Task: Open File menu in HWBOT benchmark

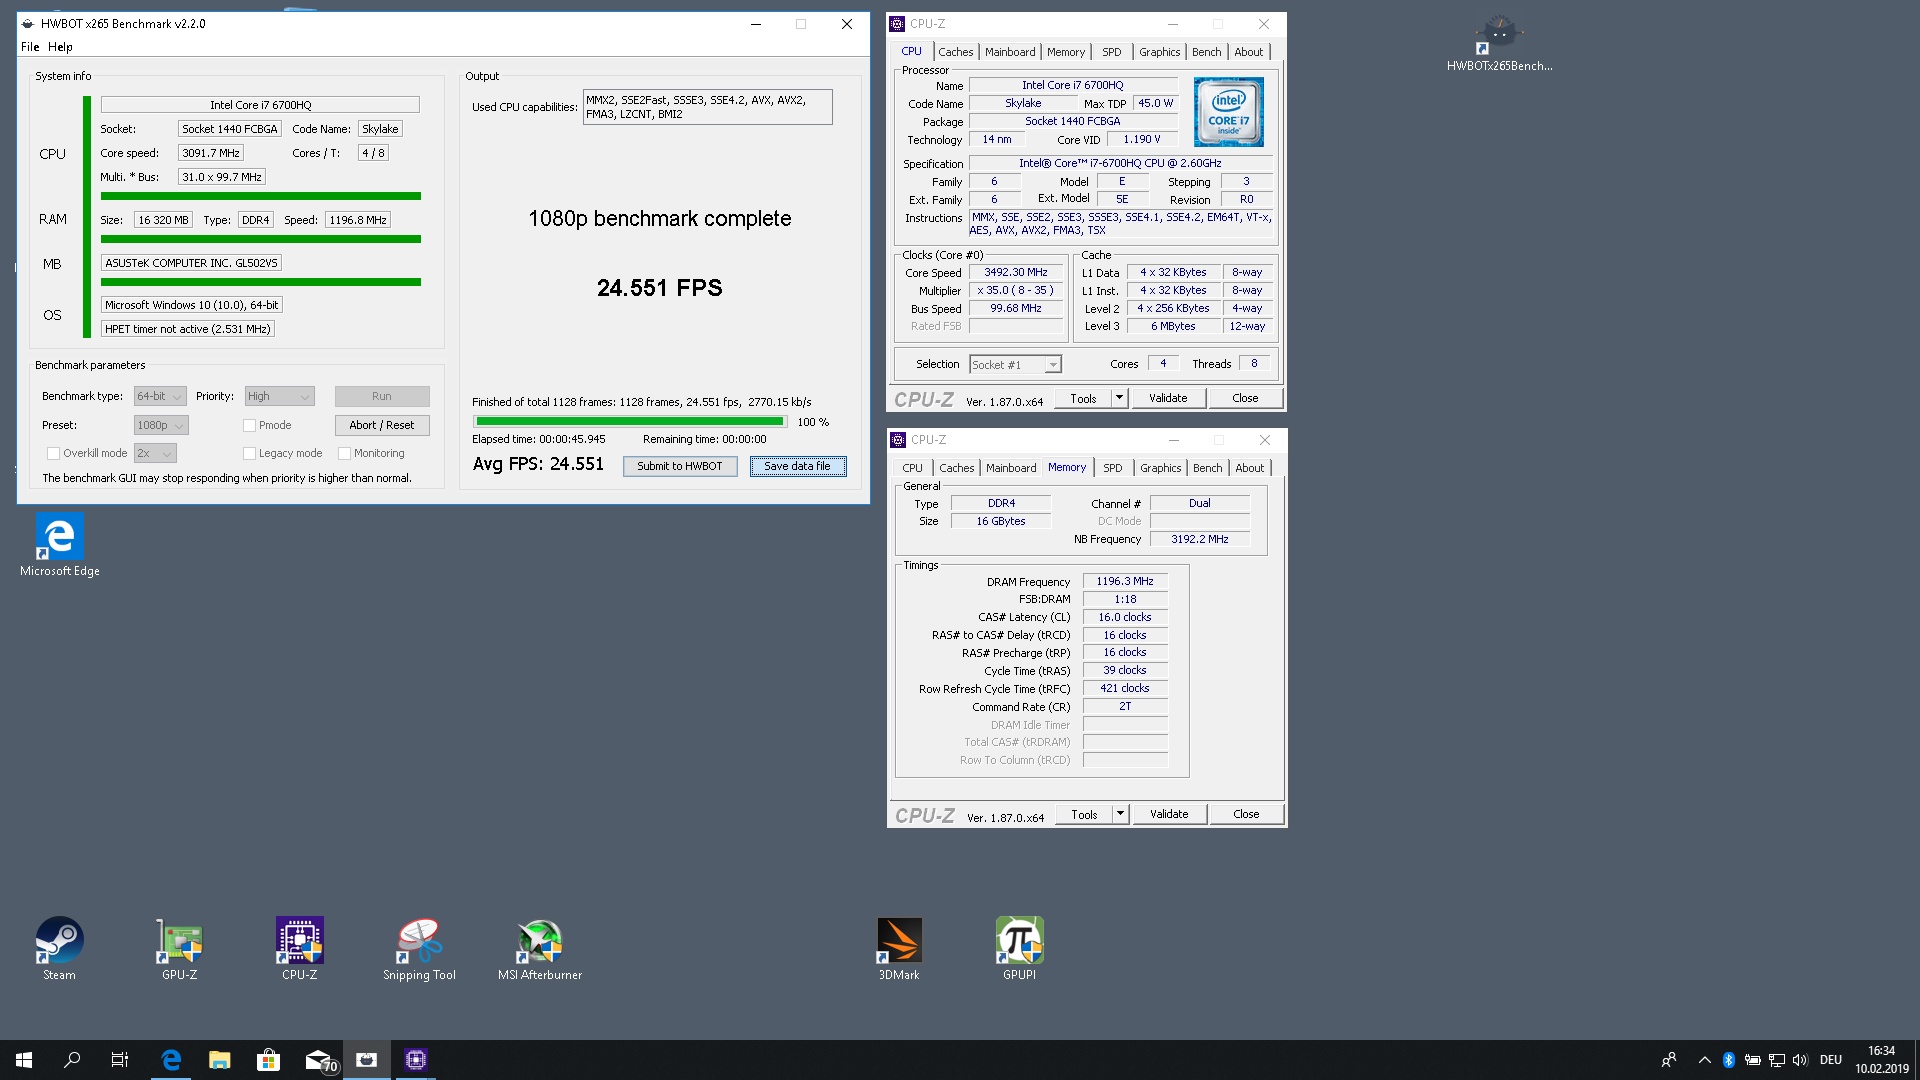Action: point(30,47)
